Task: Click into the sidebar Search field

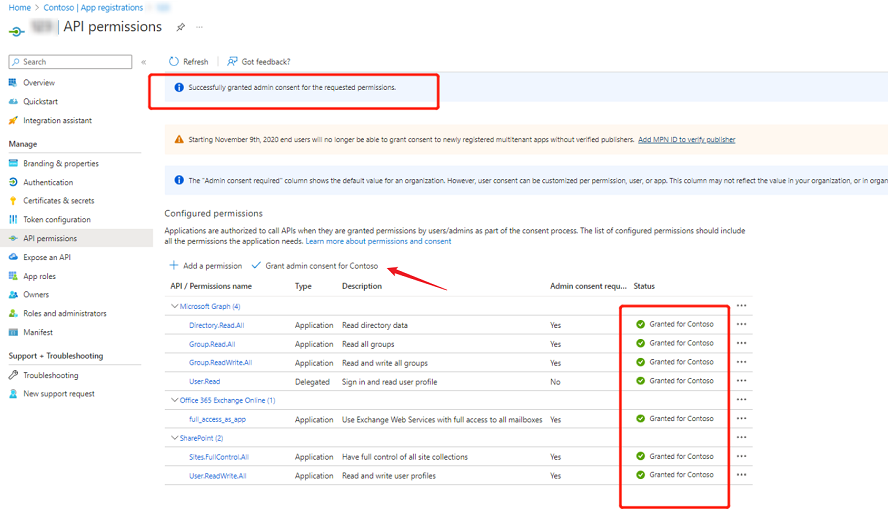Action: [74, 62]
